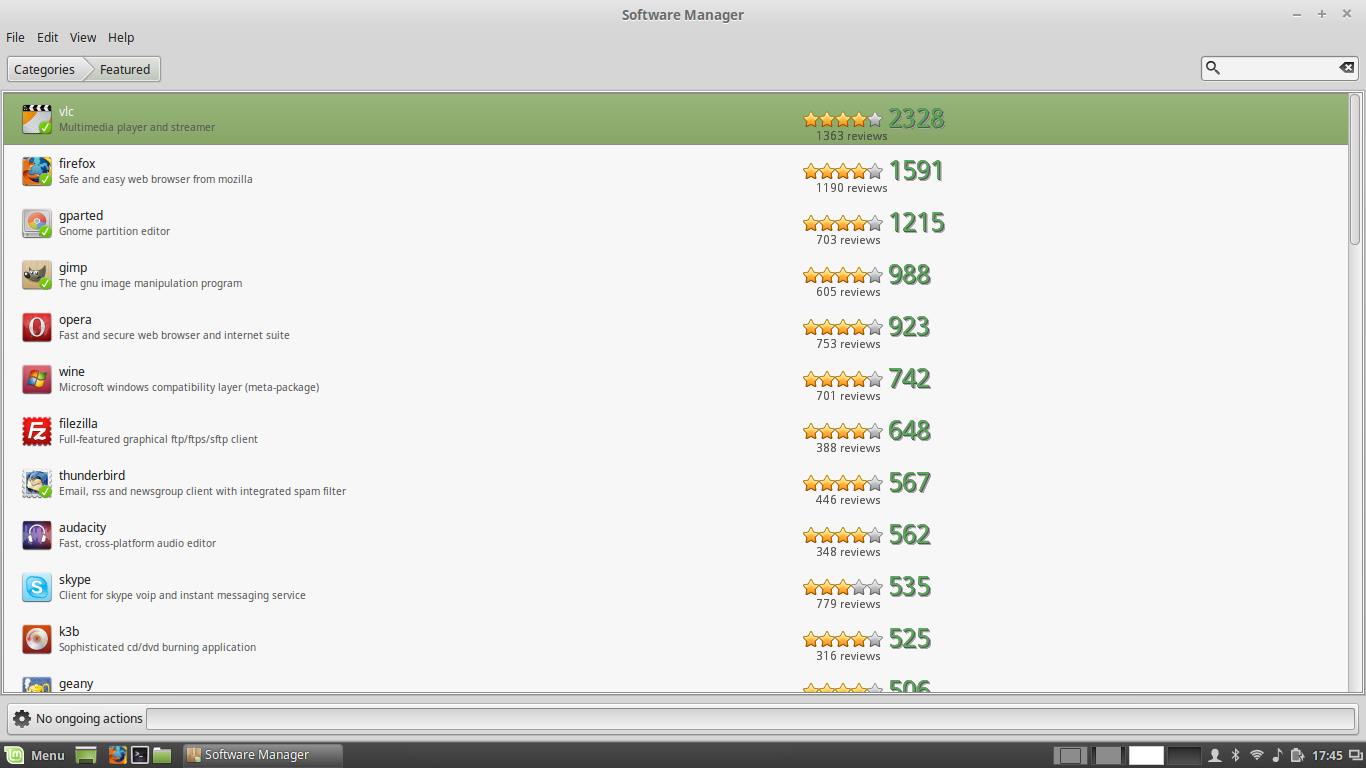Click the user account tray icon
The image size is (1366, 768).
[1215, 755]
